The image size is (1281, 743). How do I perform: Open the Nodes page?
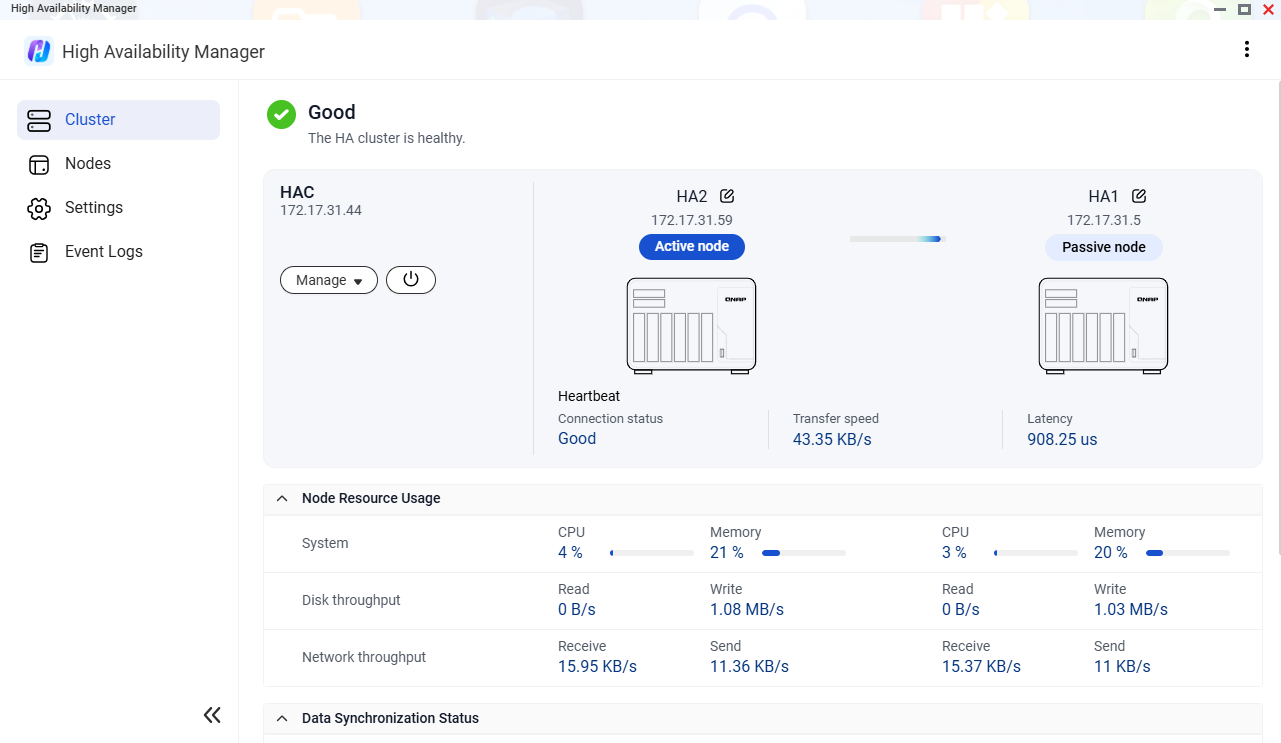coord(118,164)
